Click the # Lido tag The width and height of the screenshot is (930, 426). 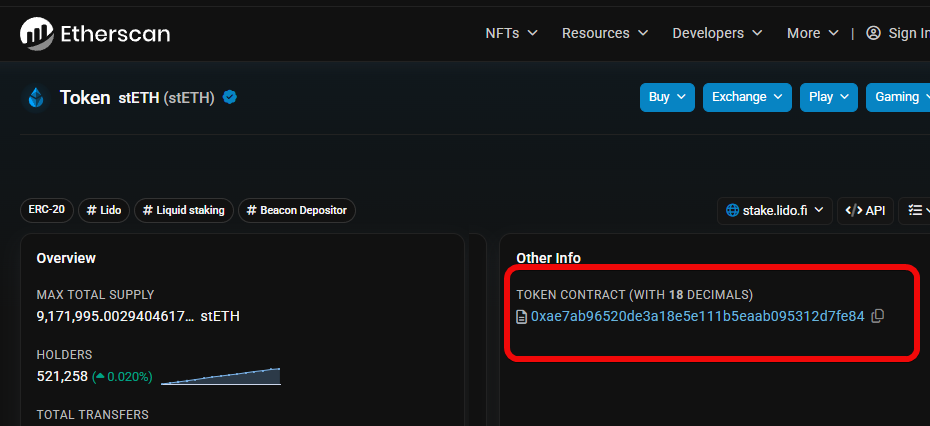pyautogui.click(x=104, y=211)
